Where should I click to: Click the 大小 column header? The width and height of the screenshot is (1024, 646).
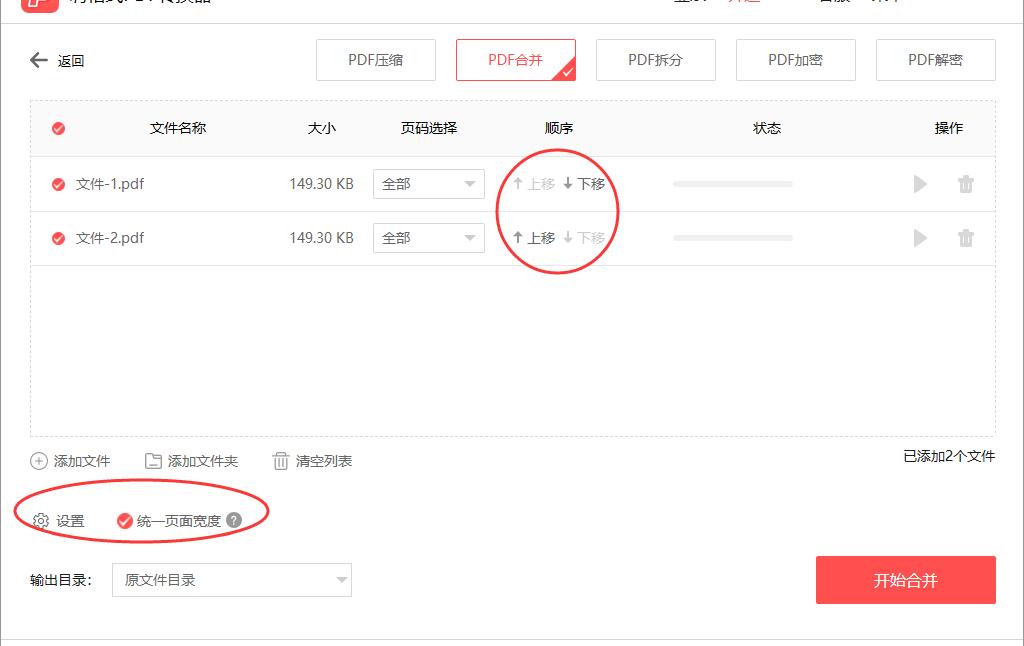[321, 128]
